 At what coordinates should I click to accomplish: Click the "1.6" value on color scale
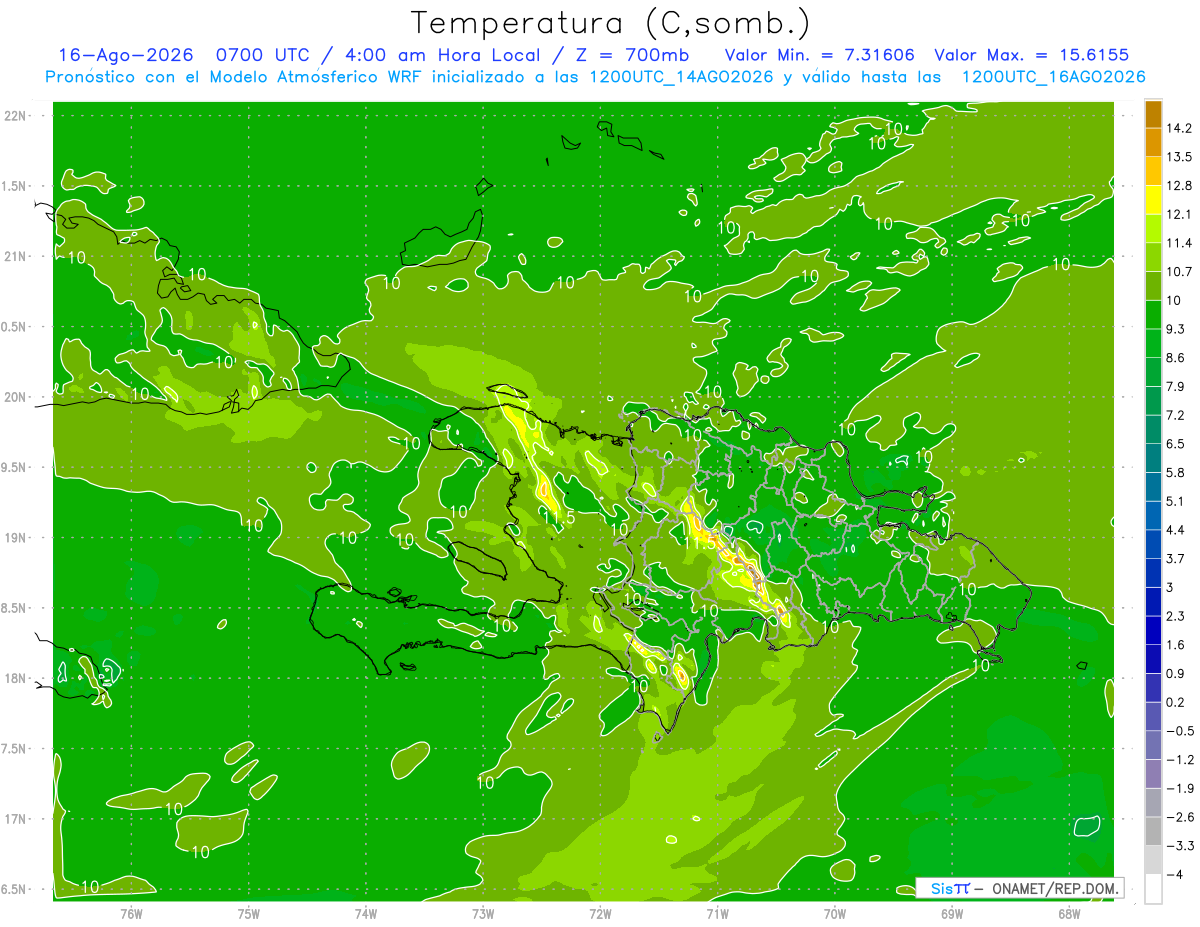click(x=1176, y=645)
